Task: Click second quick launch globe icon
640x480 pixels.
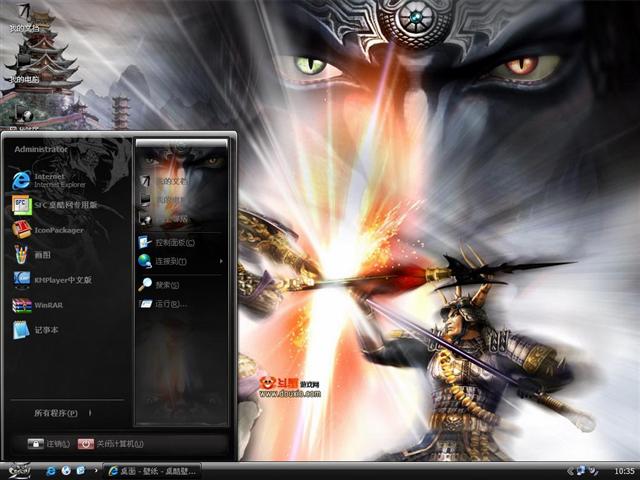Action: point(66,471)
